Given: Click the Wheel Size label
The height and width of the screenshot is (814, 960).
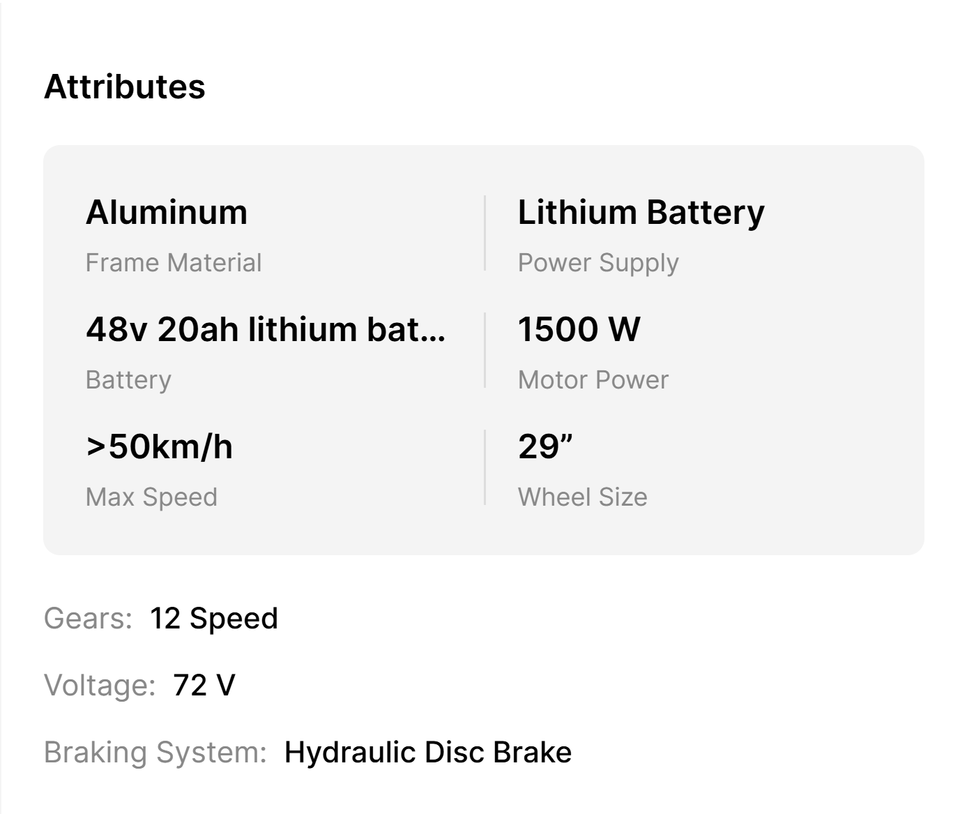Looking at the screenshot, I should point(582,497).
